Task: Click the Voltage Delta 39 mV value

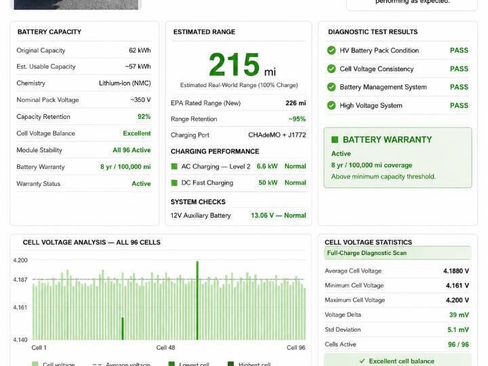Action: pyautogui.click(x=459, y=315)
